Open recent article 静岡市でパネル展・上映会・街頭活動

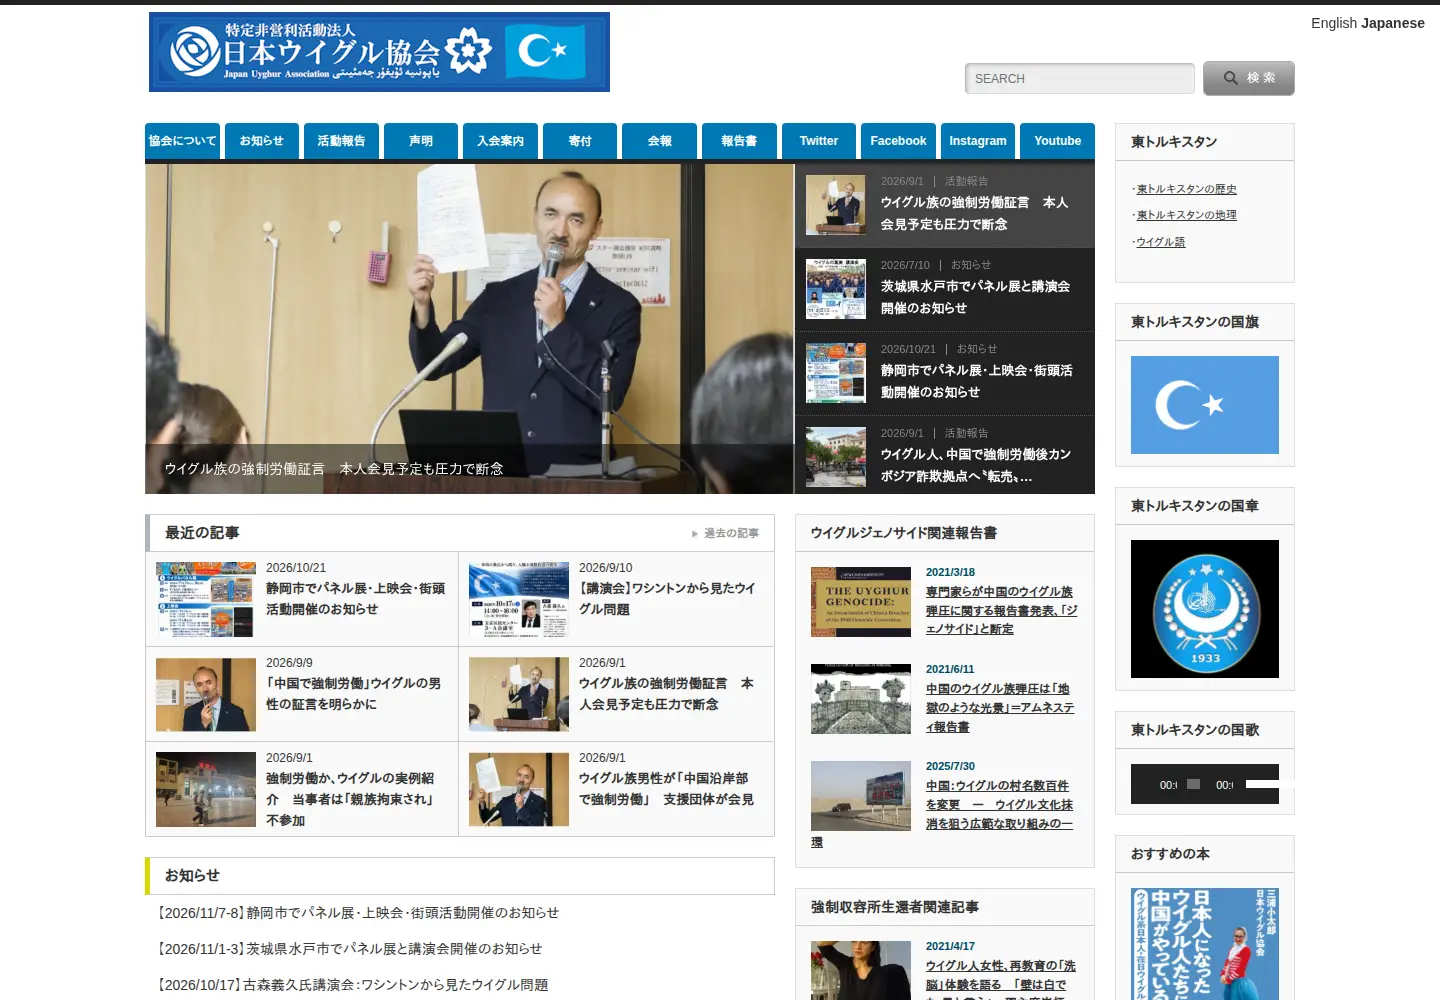pos(355,599)
